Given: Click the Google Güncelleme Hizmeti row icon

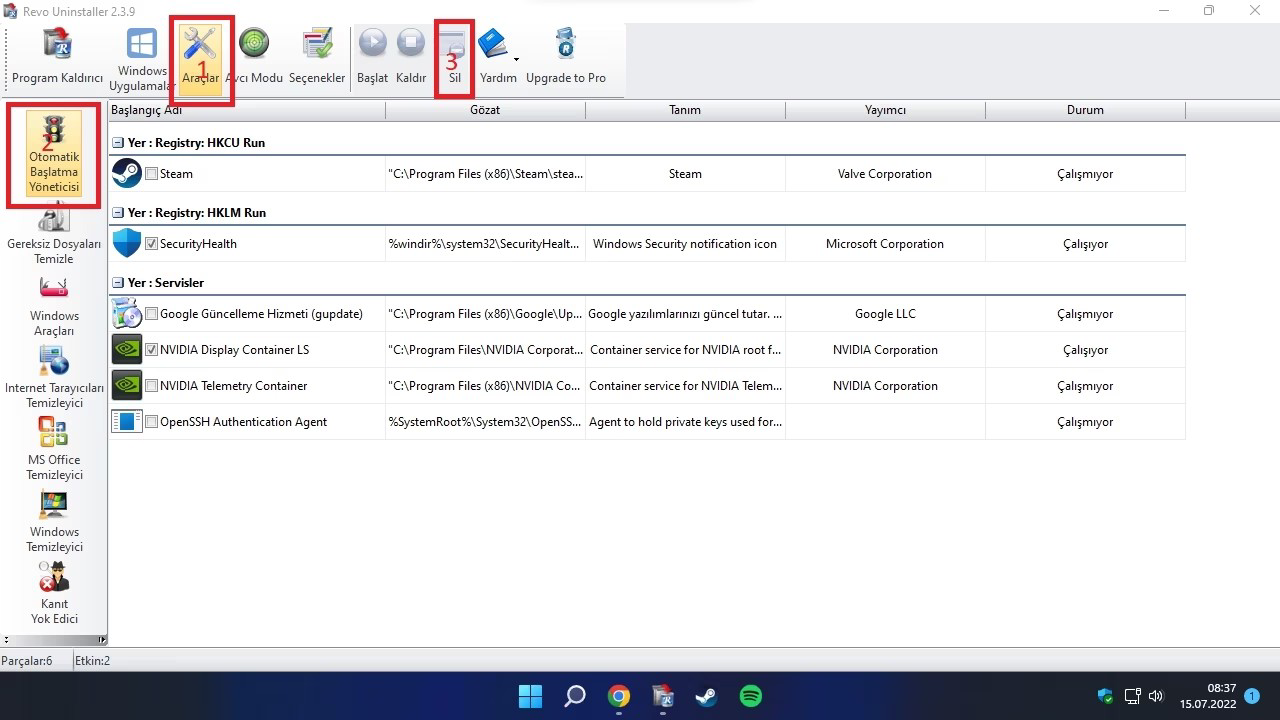Looking at the screenshot, I should tap(127, 313).
